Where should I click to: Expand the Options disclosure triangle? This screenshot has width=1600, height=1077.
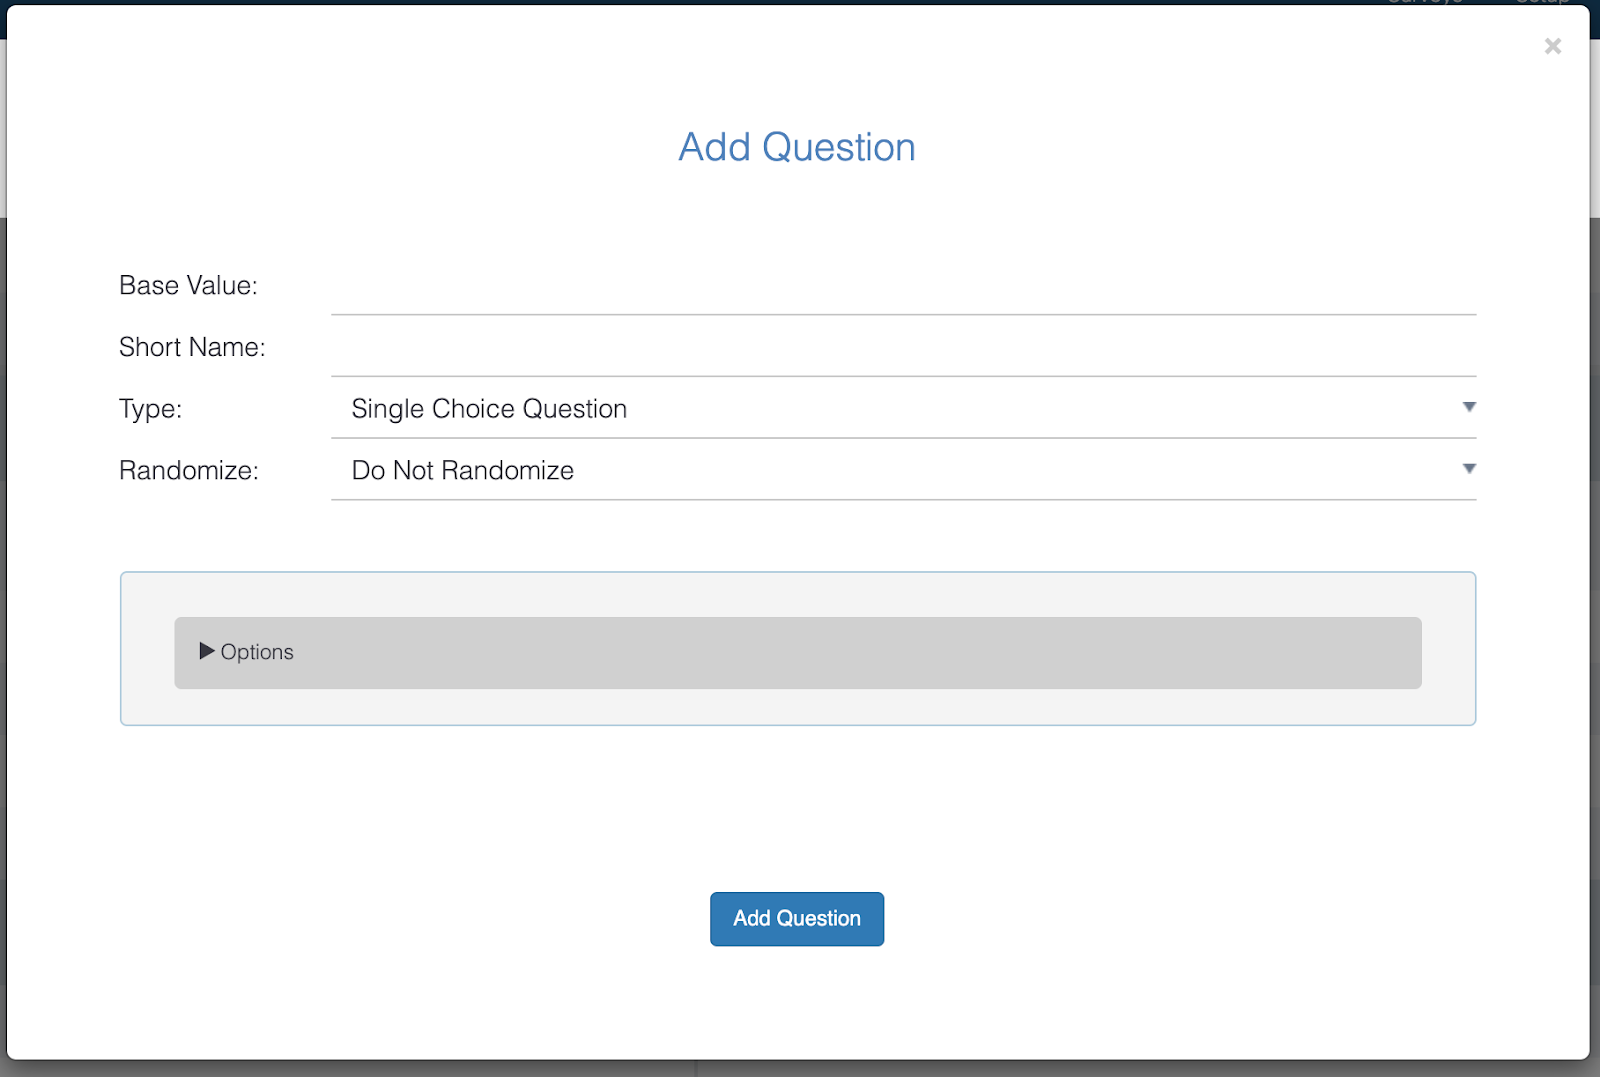pos(207,651)
